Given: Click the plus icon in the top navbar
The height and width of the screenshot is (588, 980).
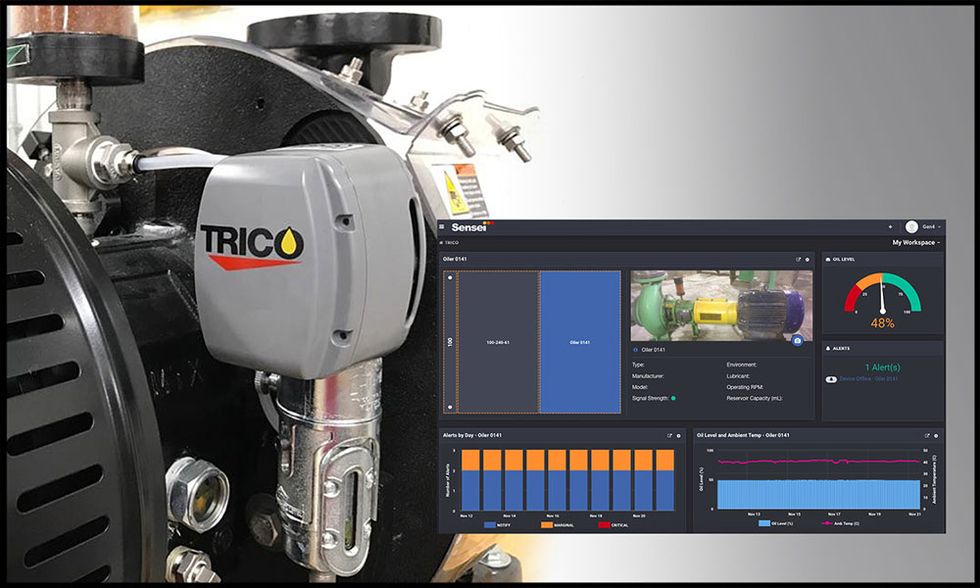Looking at the screenshot, I should click(x=889, y=224).
